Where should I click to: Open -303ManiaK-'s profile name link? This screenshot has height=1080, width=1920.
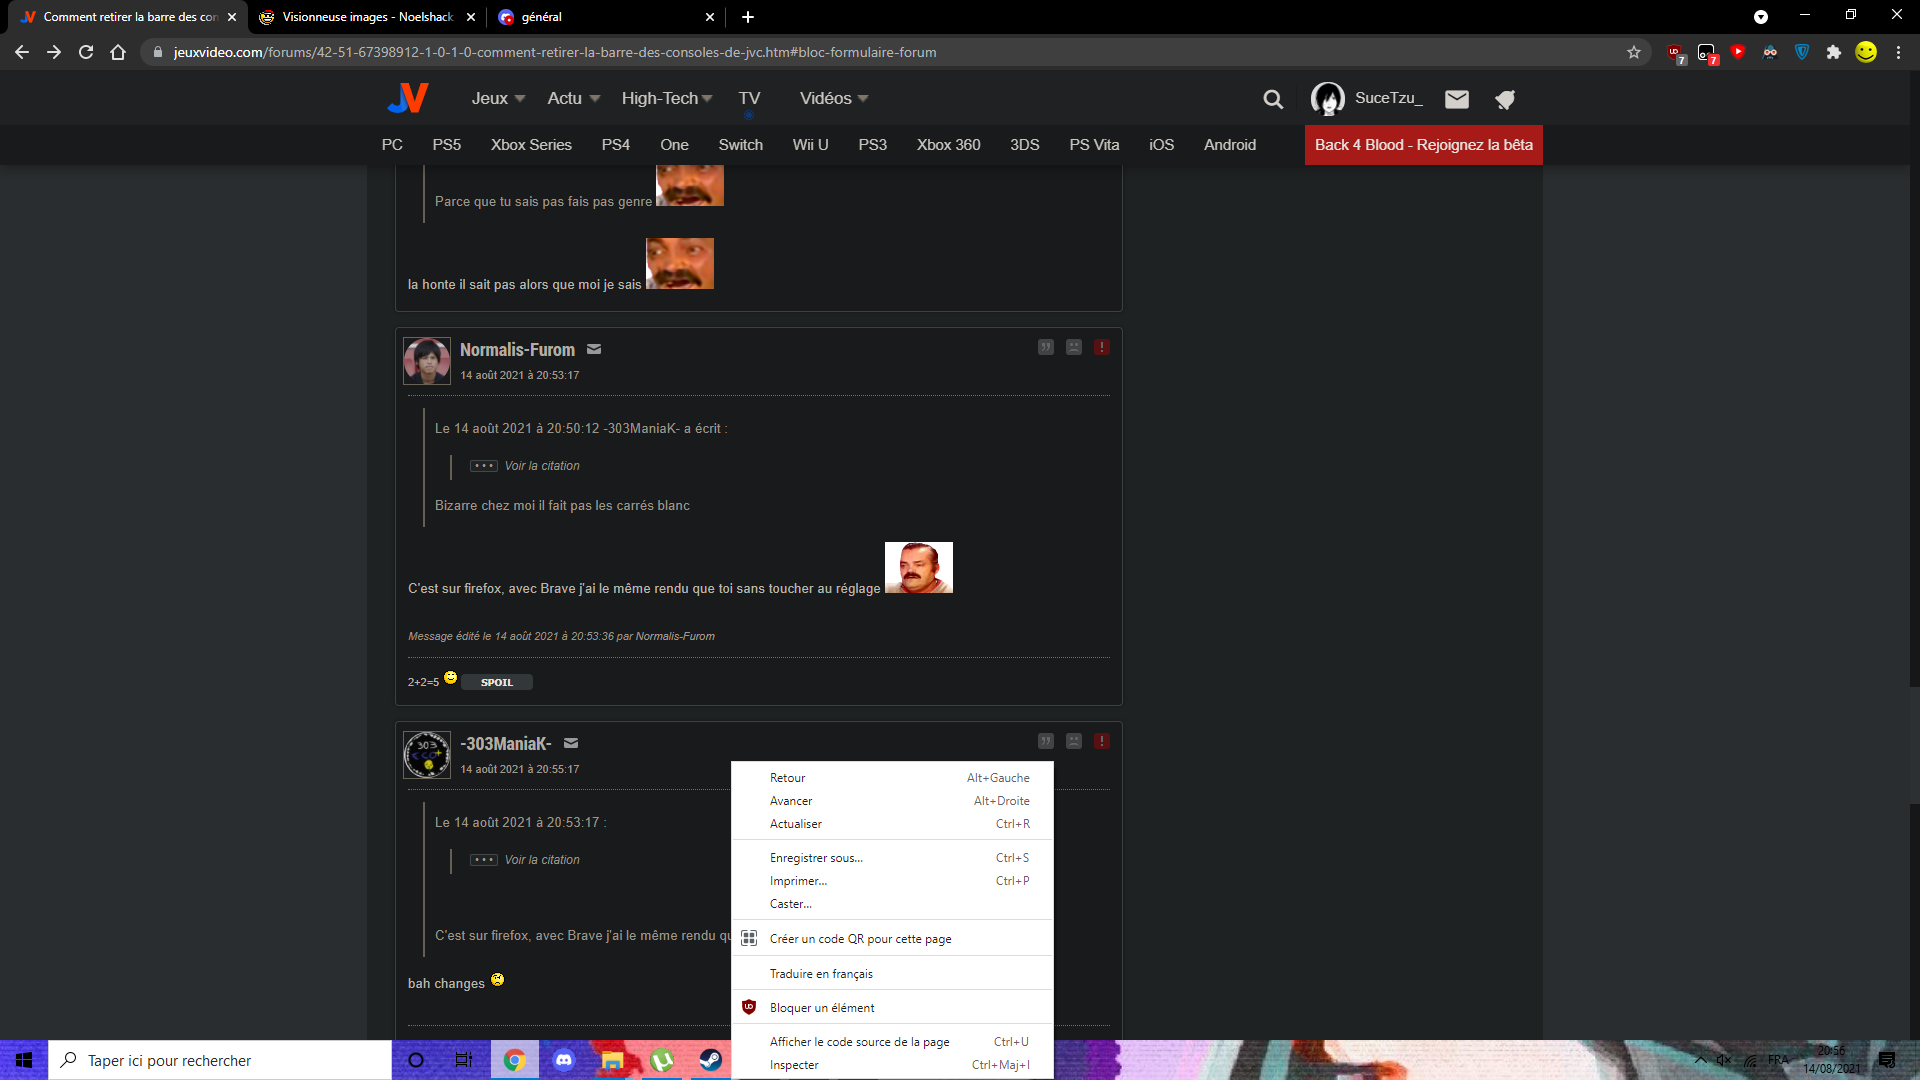click(506, 744)
